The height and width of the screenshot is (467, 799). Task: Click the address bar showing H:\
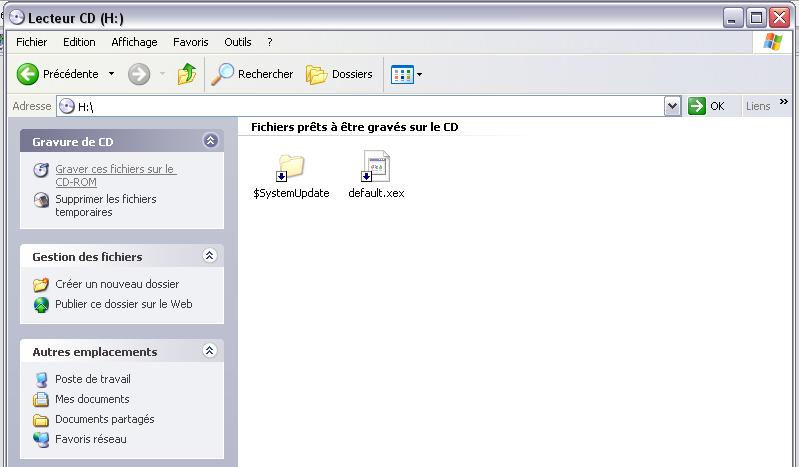click(360, 106)
